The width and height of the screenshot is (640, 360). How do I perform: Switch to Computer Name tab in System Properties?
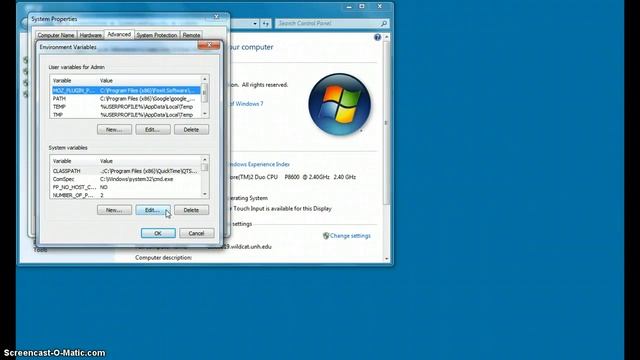tap(56, 36)
